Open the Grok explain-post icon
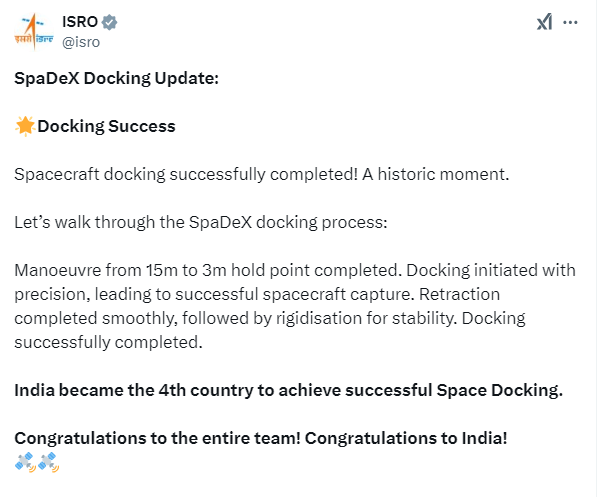This screenshot has width=602, height=497. (544, 22)
